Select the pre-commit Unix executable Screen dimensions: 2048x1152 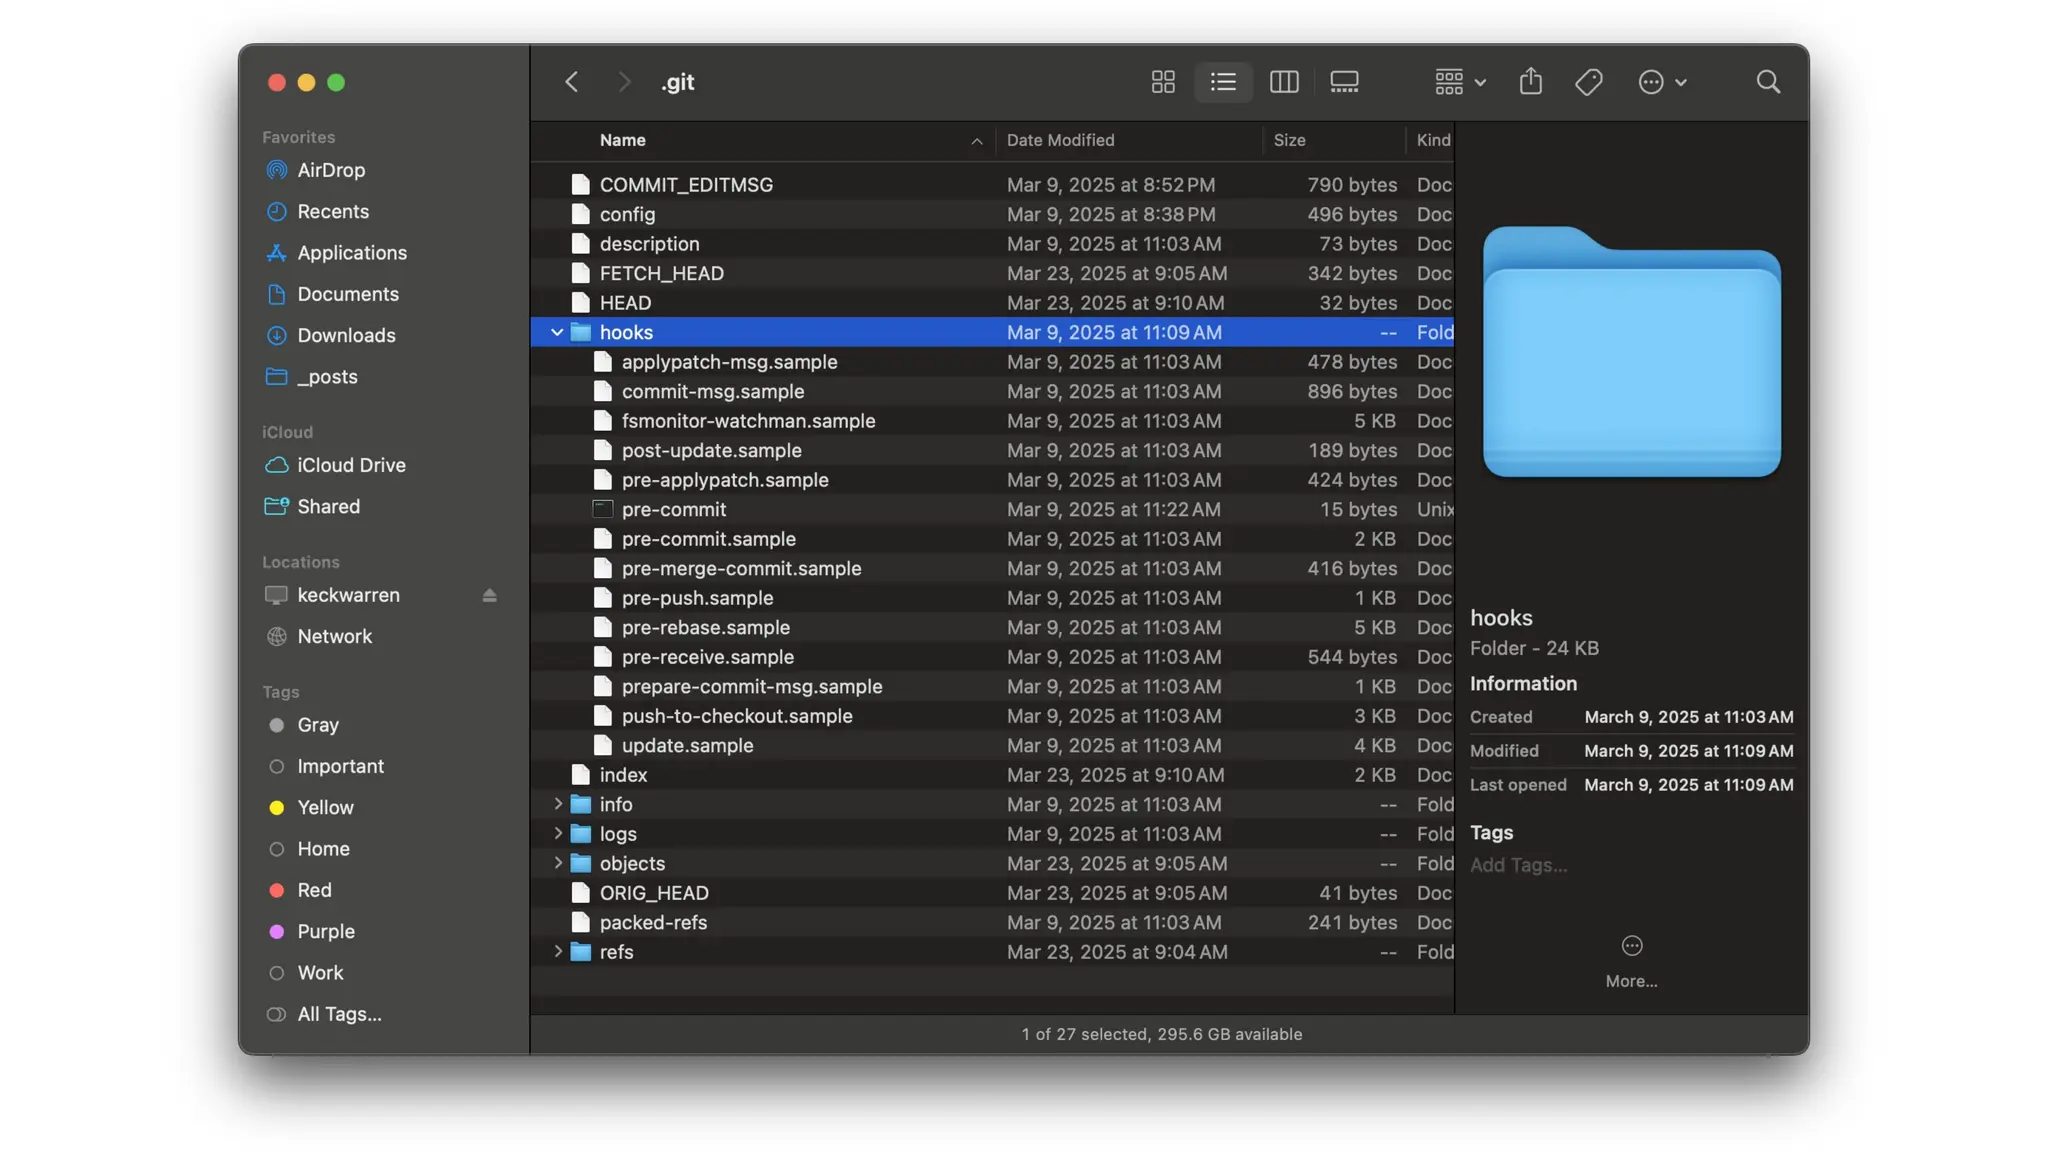point(992,509)
